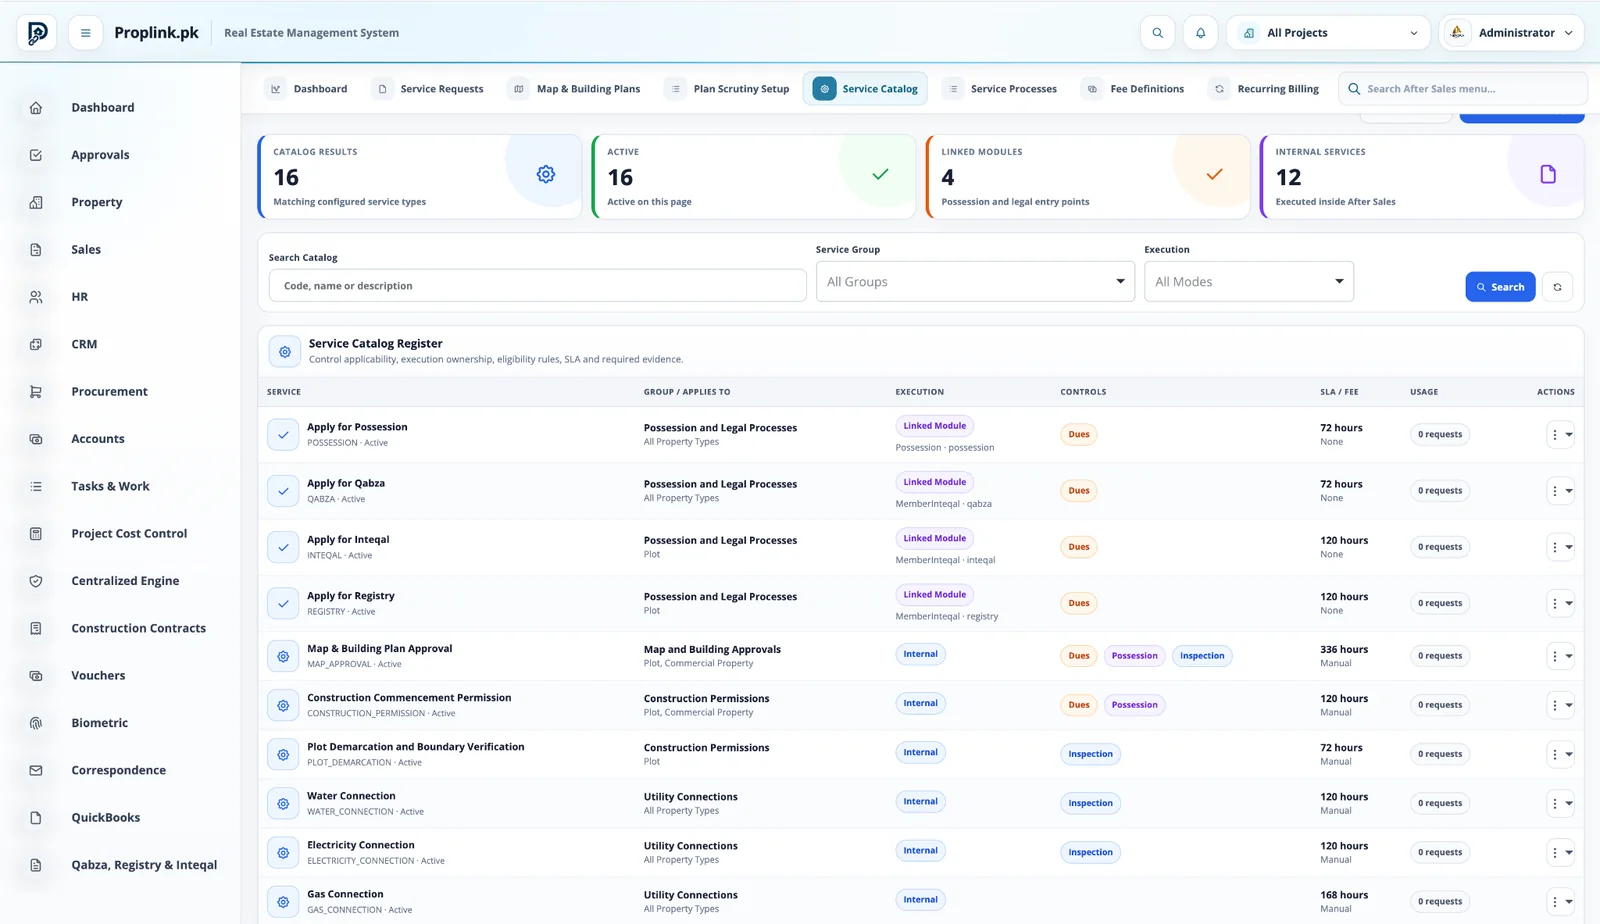
Task: Click the Linked Module badge for Apply for Registry
Action: coord(934,595)
